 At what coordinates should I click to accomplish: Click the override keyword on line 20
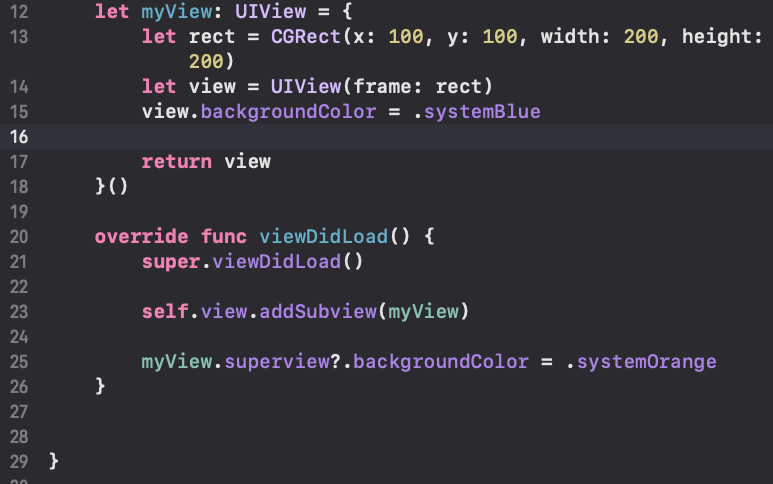(141, 237)
